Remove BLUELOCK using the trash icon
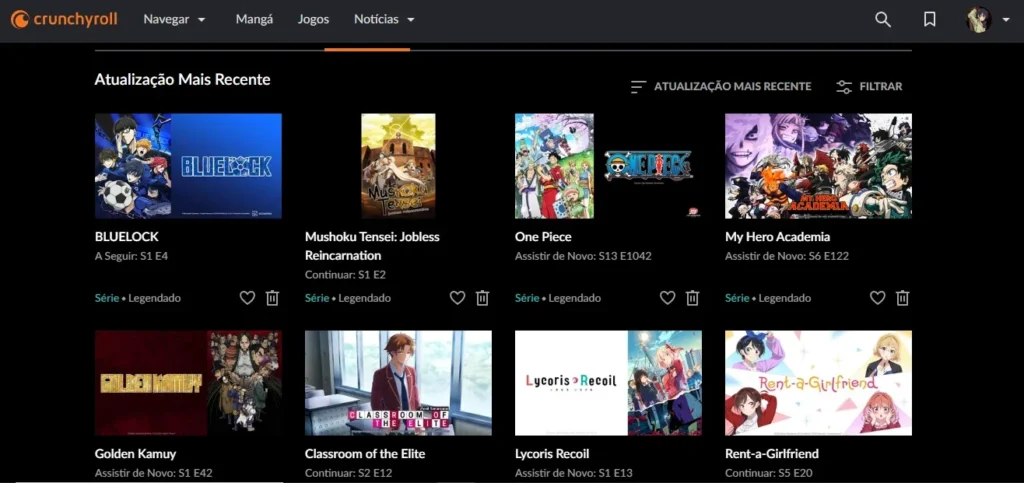Screen dimensions: 1024x483 point(272,298)
